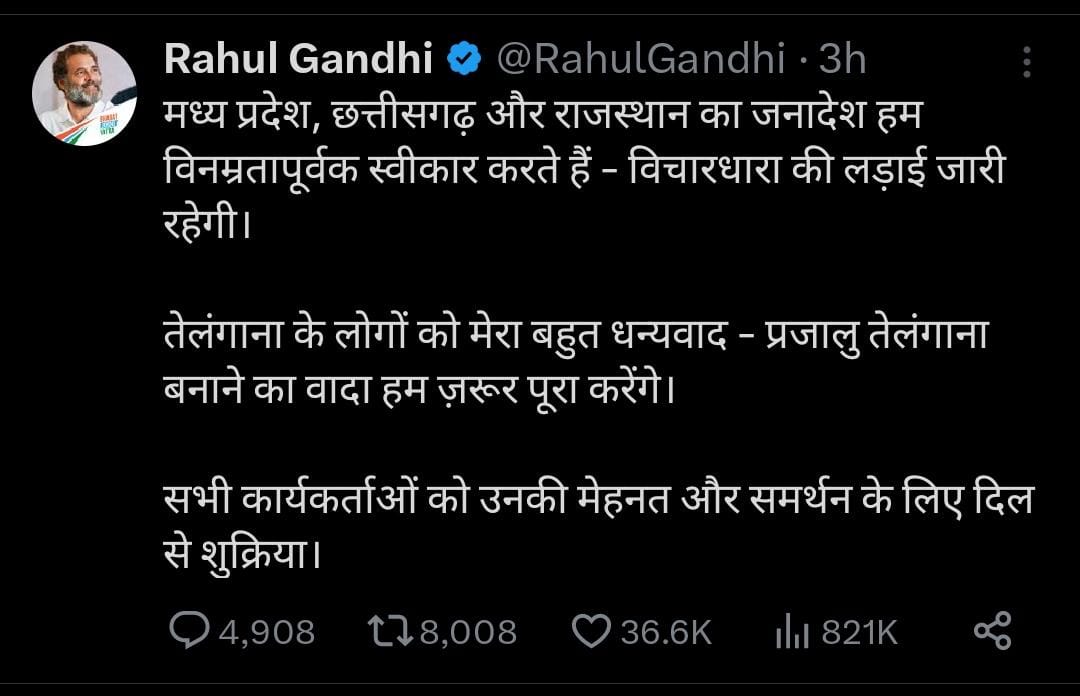Click the reply speech bubble icon

tap(187, 631)
